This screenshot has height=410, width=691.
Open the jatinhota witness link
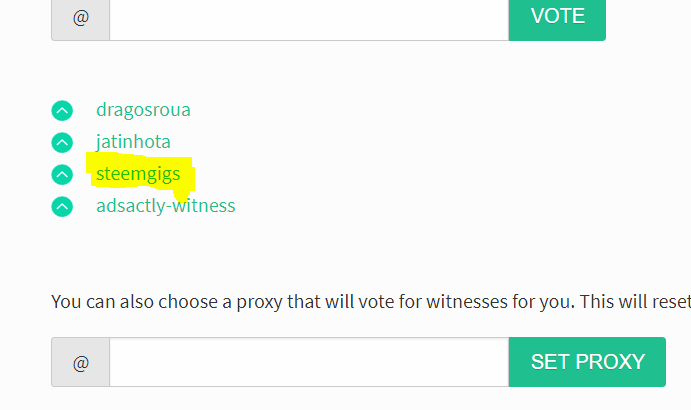[x=133, y=142]
